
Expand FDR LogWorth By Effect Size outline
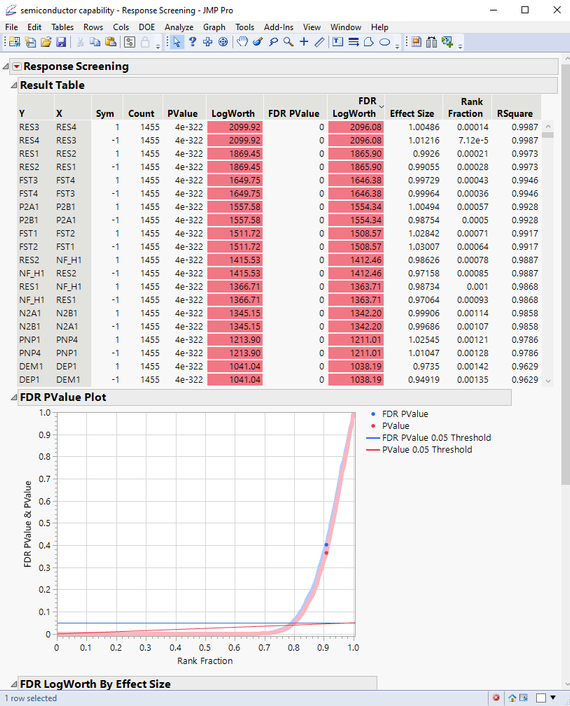click(x=14, y=684)
